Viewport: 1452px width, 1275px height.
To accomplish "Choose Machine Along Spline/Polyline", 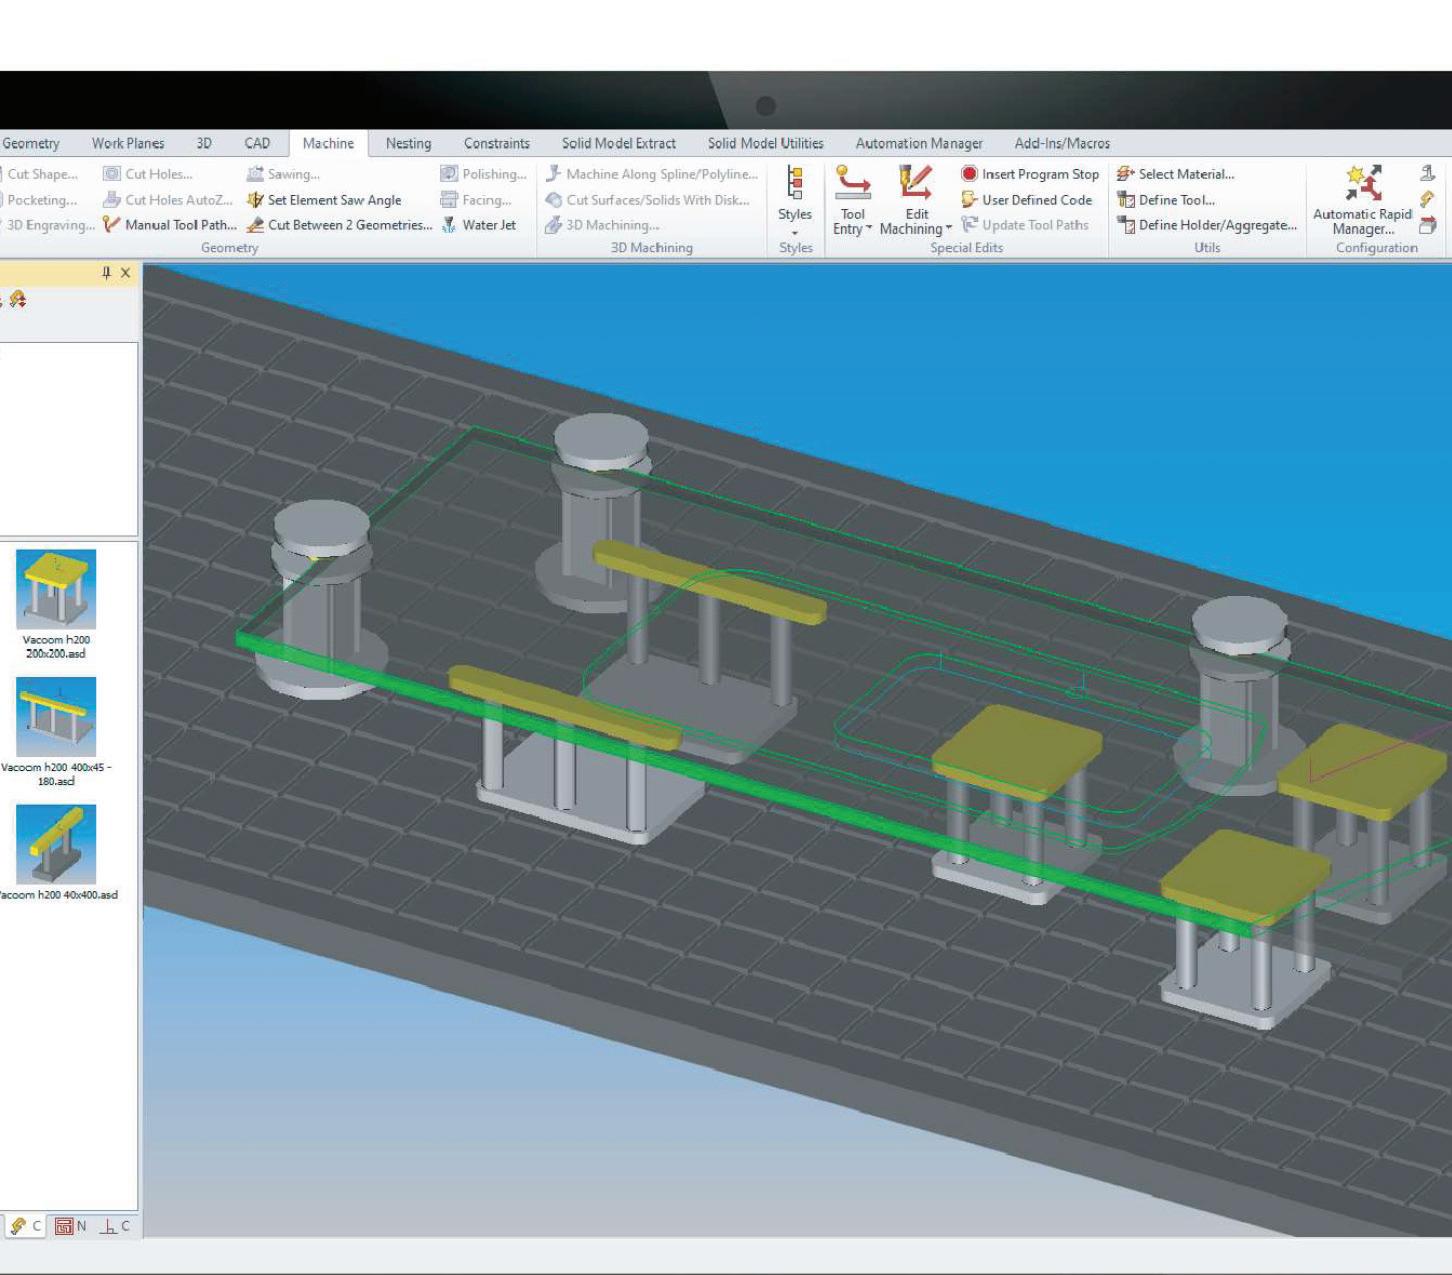I will pos(652,174).
